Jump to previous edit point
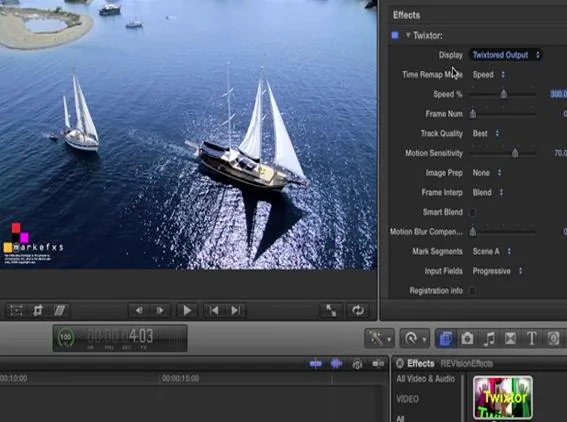The image size is (567, 422). click(x=214, y=310)
